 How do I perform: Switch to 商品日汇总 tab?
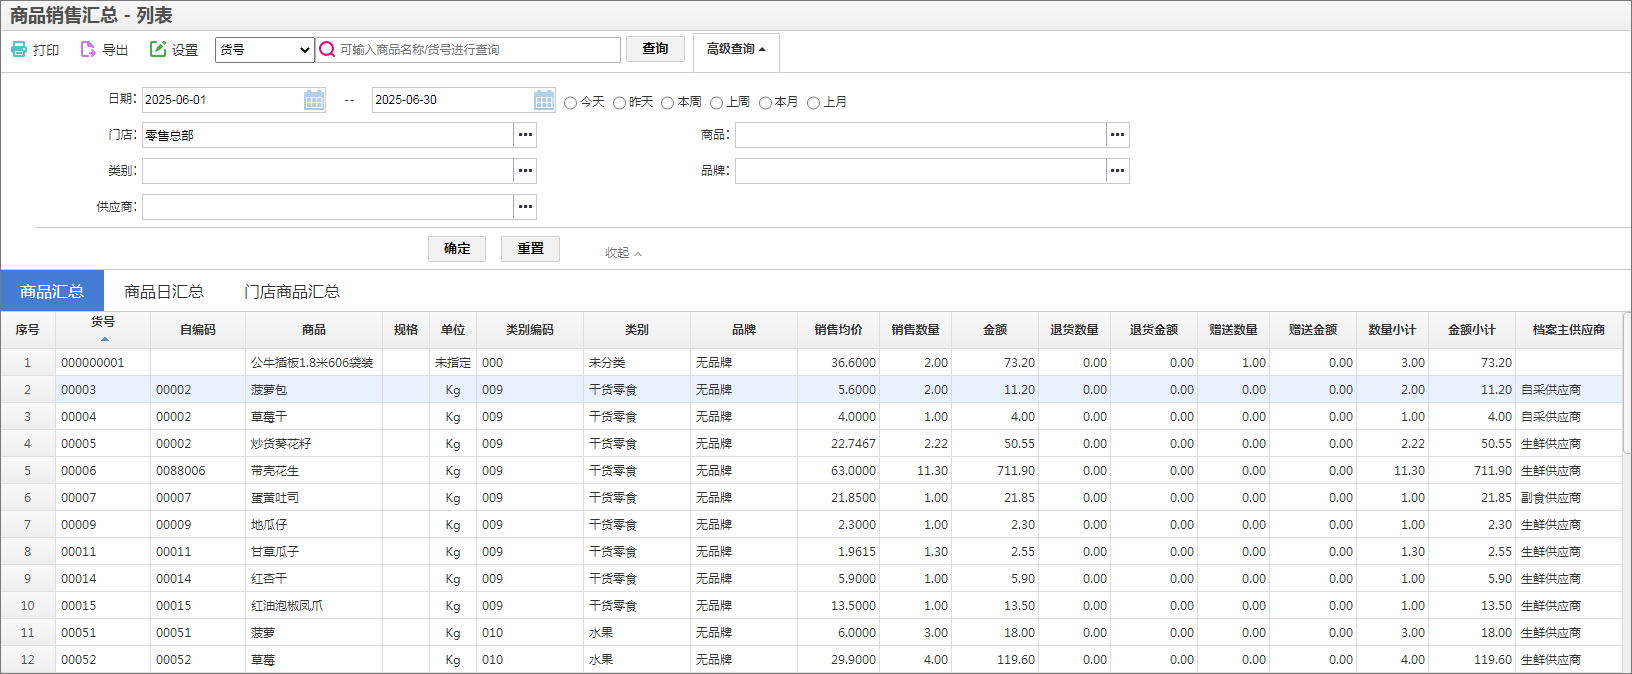pyautogui.click(x=164, y=291)
